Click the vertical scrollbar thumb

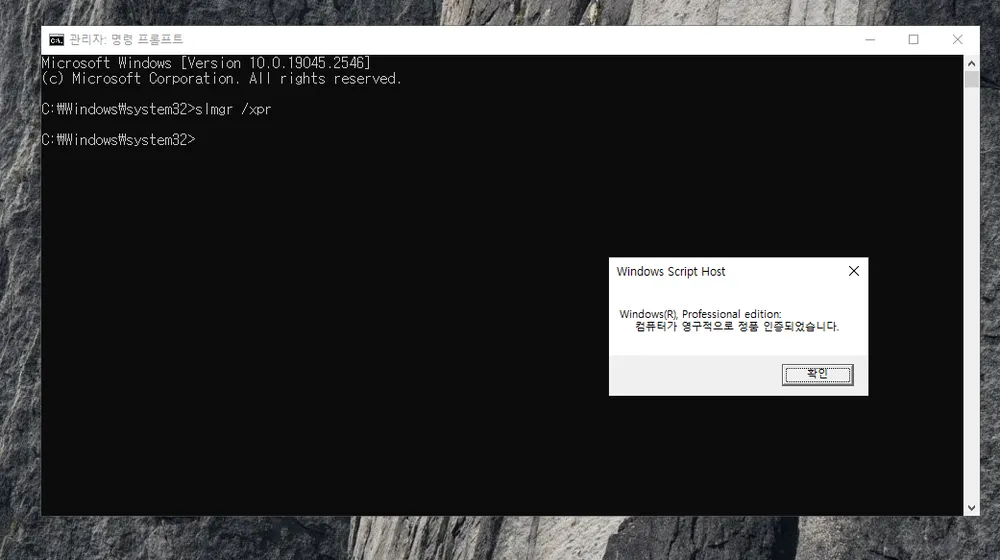[x=971, y=79]
